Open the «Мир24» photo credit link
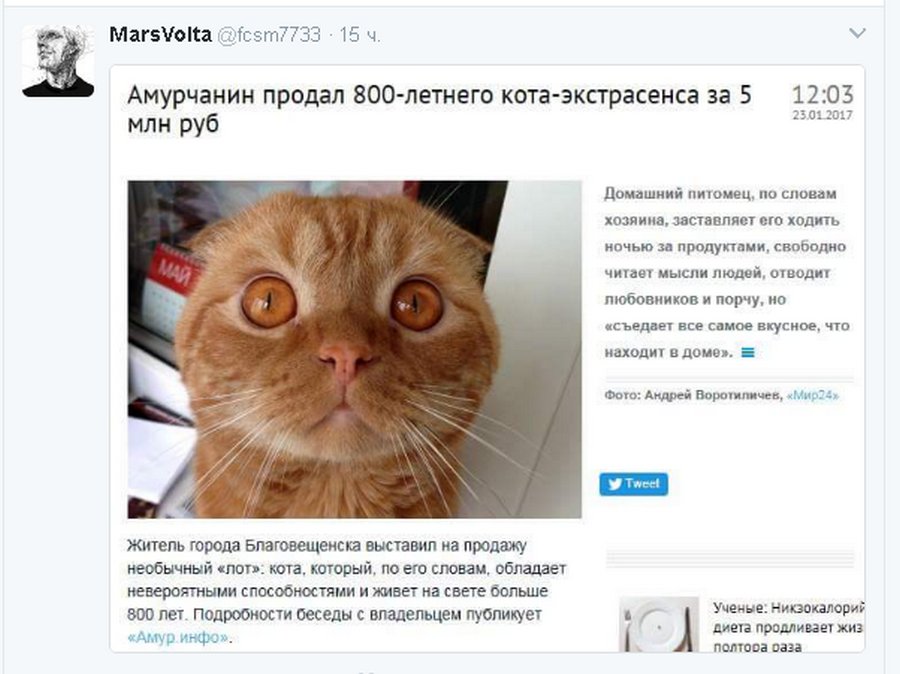Screen dimensions: 900x674 click(x=812, y=395)
